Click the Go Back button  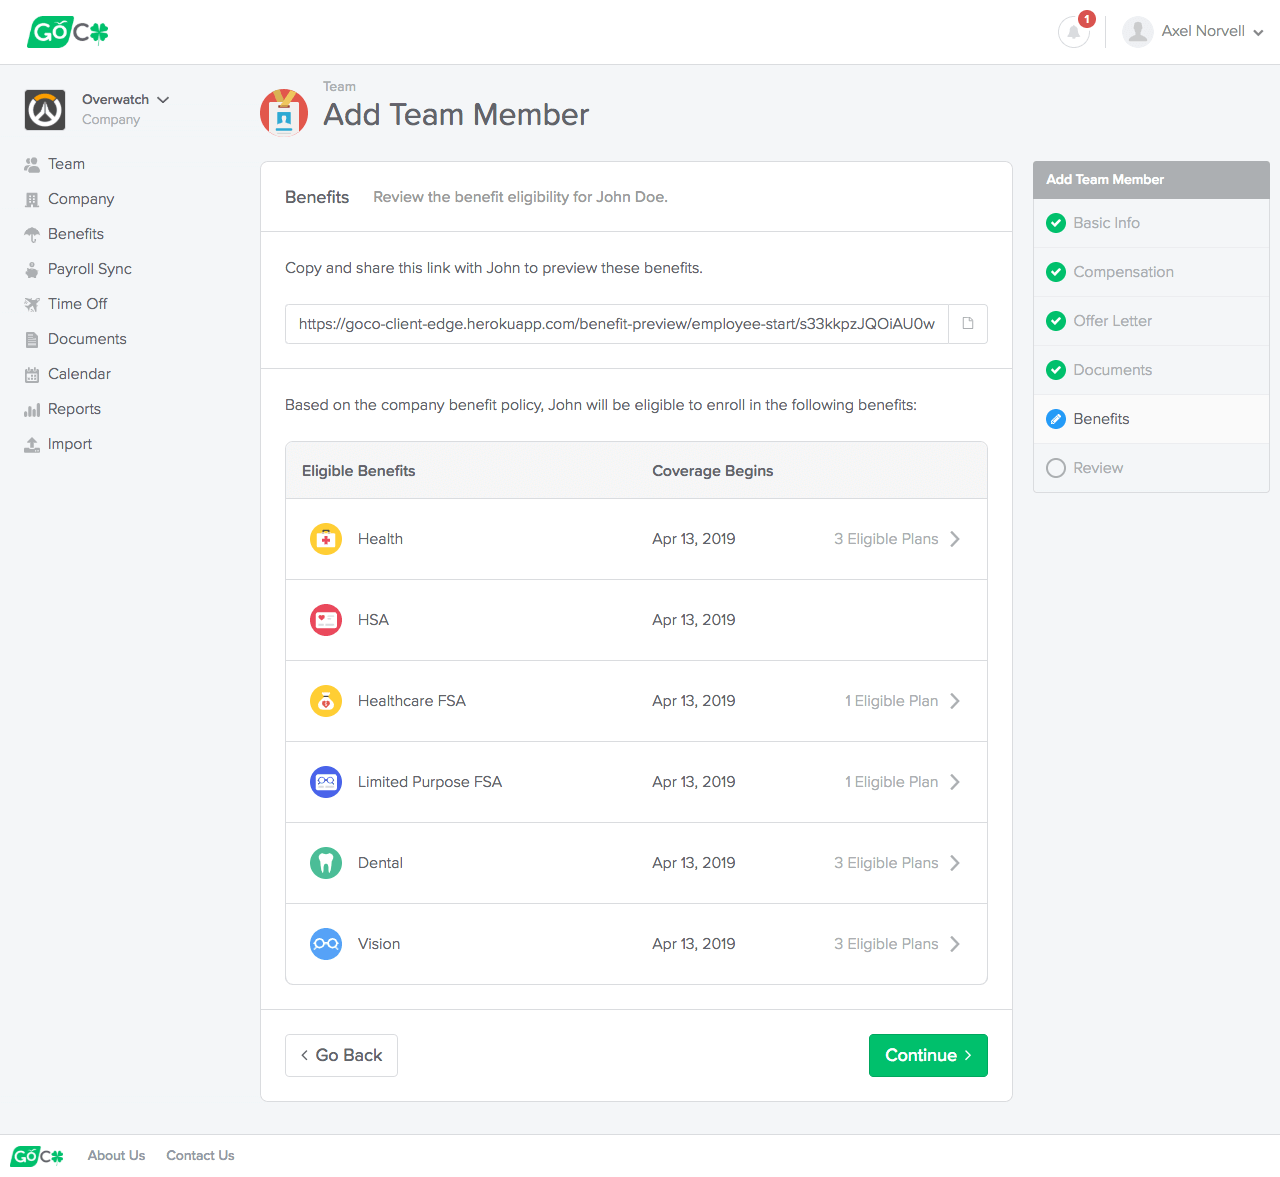(x=341, y=1055)
